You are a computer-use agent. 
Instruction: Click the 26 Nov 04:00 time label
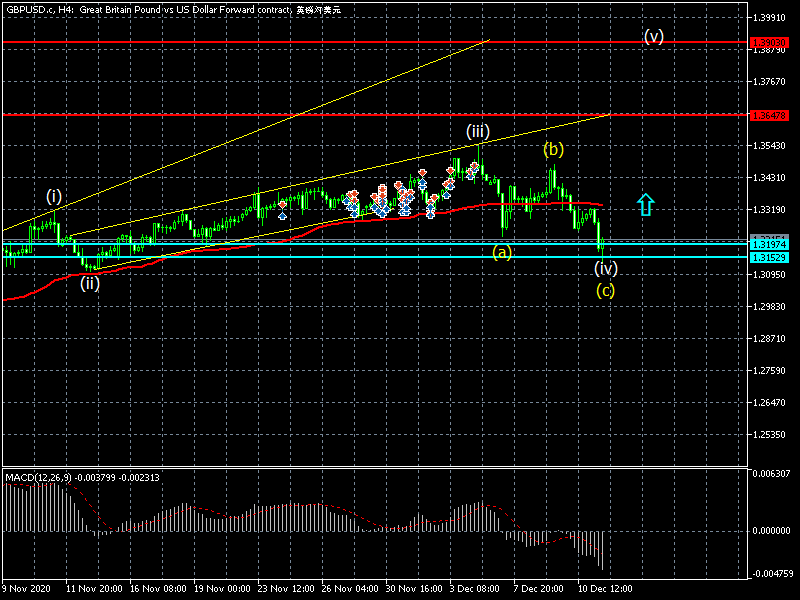tap(350, 588)
